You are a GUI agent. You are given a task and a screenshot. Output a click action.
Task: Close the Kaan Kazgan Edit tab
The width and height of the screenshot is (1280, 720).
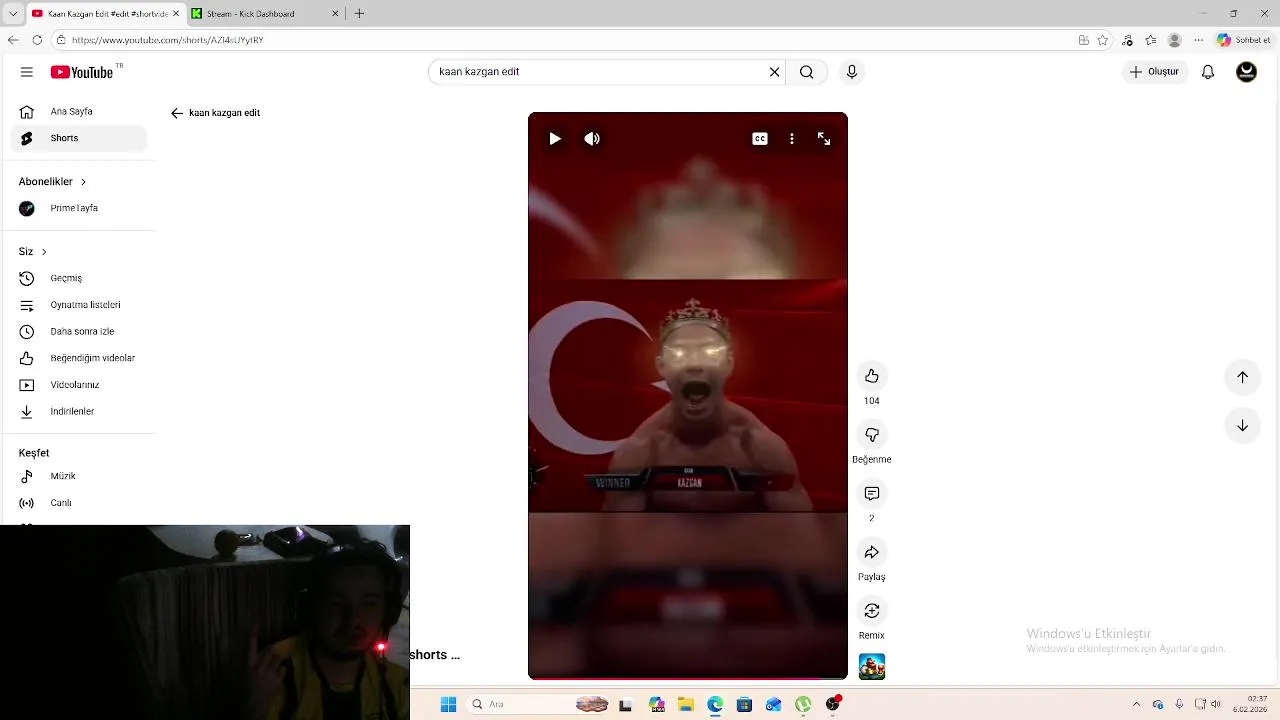point(176,14)
